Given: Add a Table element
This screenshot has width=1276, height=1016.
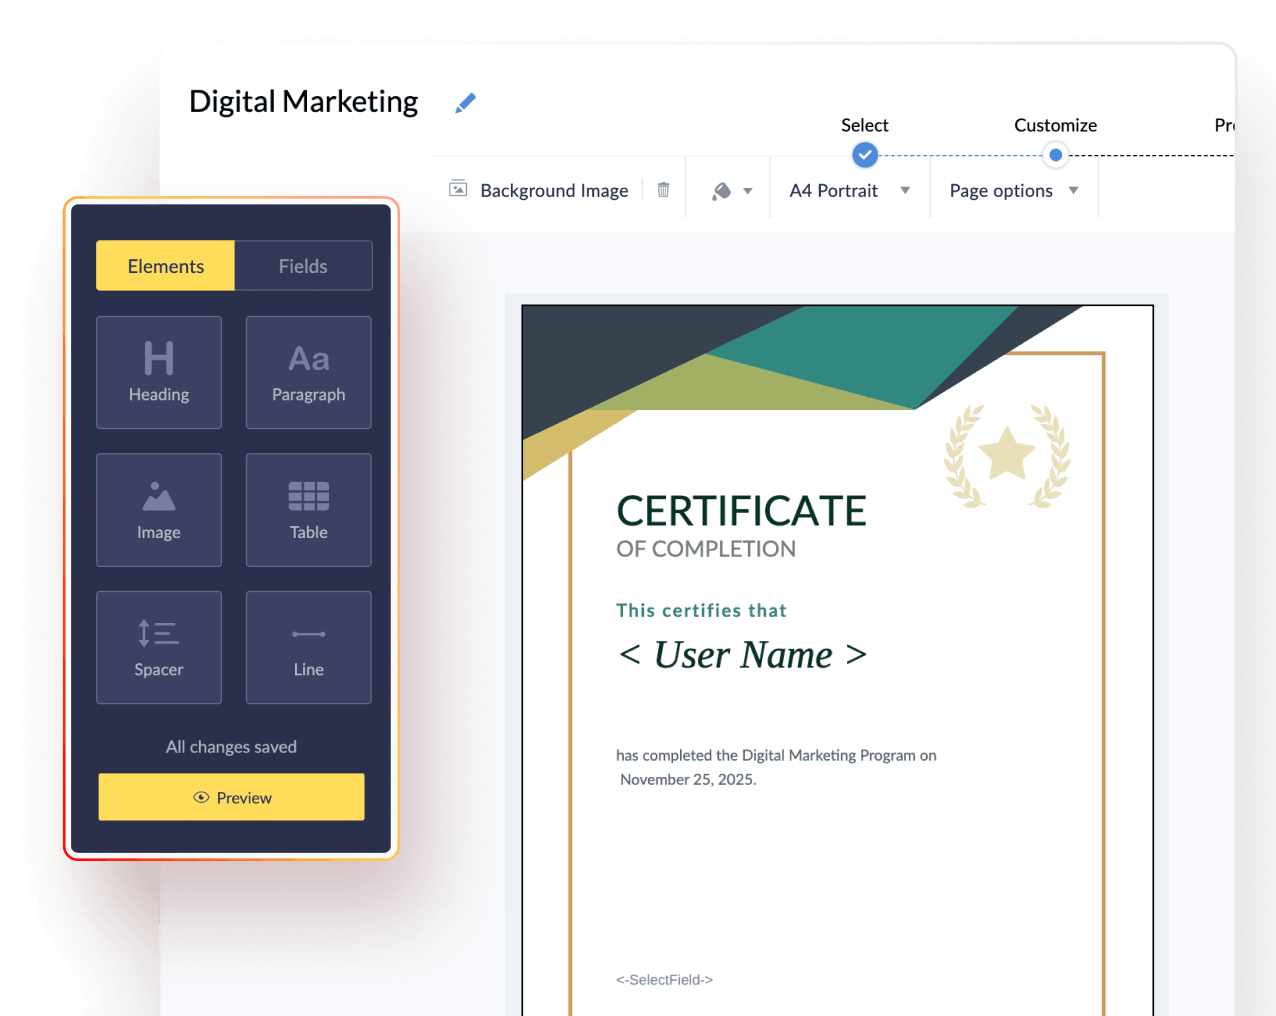Looking at the screenshot, I should (x=308, y=510).
